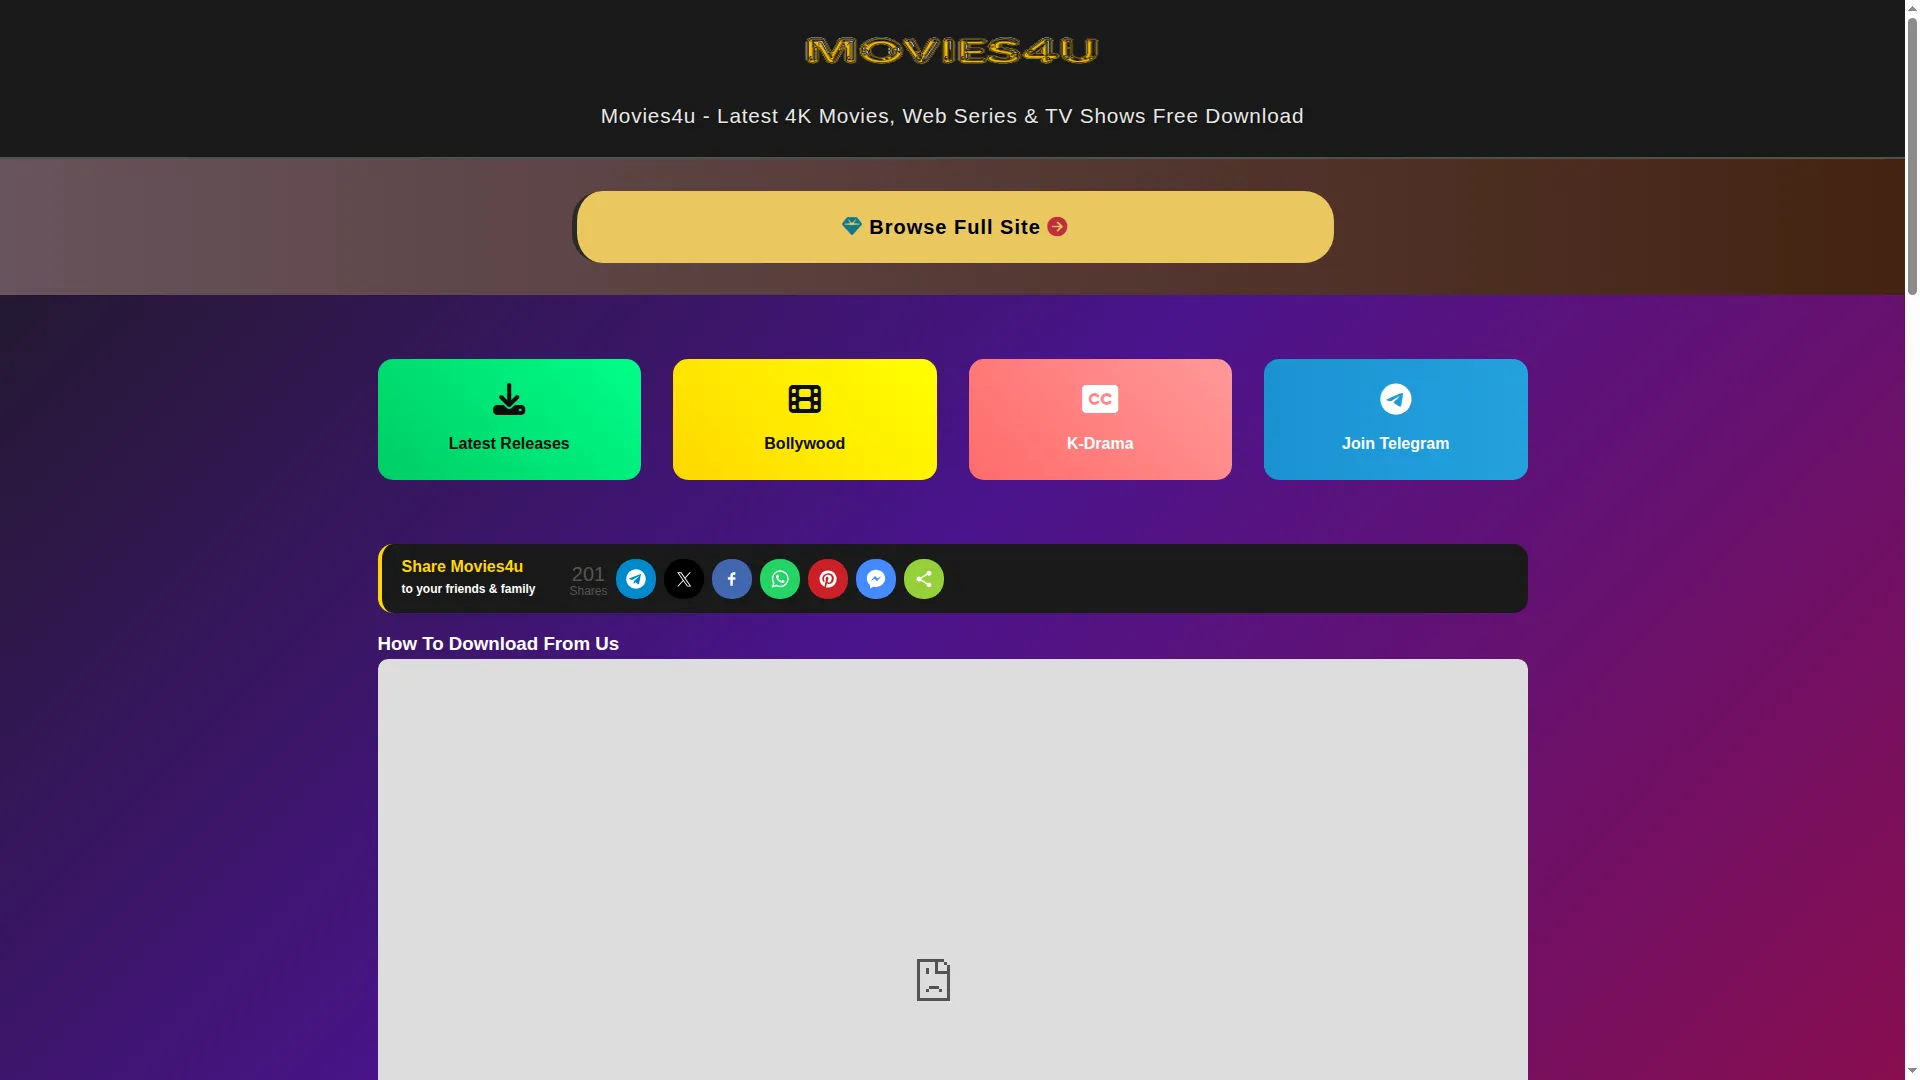This screenshot has height=1080, width=1920.
Task: Click the How To Download From Us heading
Action: point(498,644)
